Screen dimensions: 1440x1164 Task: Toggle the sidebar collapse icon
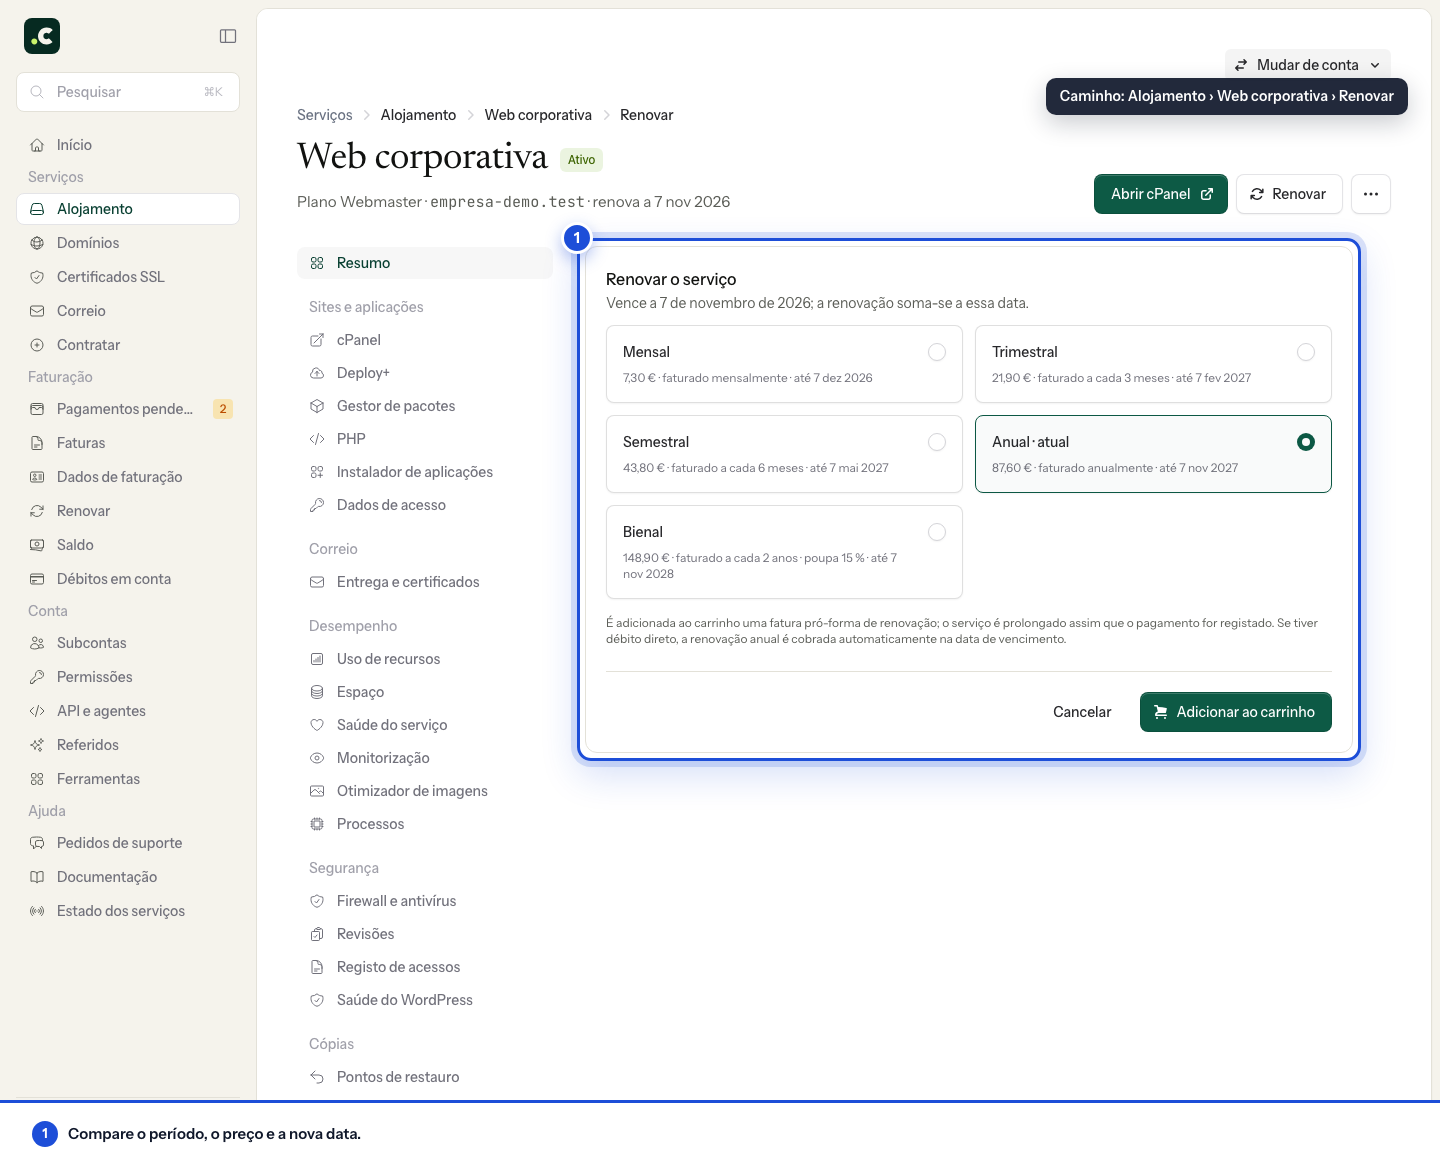(x=228, y=36)
